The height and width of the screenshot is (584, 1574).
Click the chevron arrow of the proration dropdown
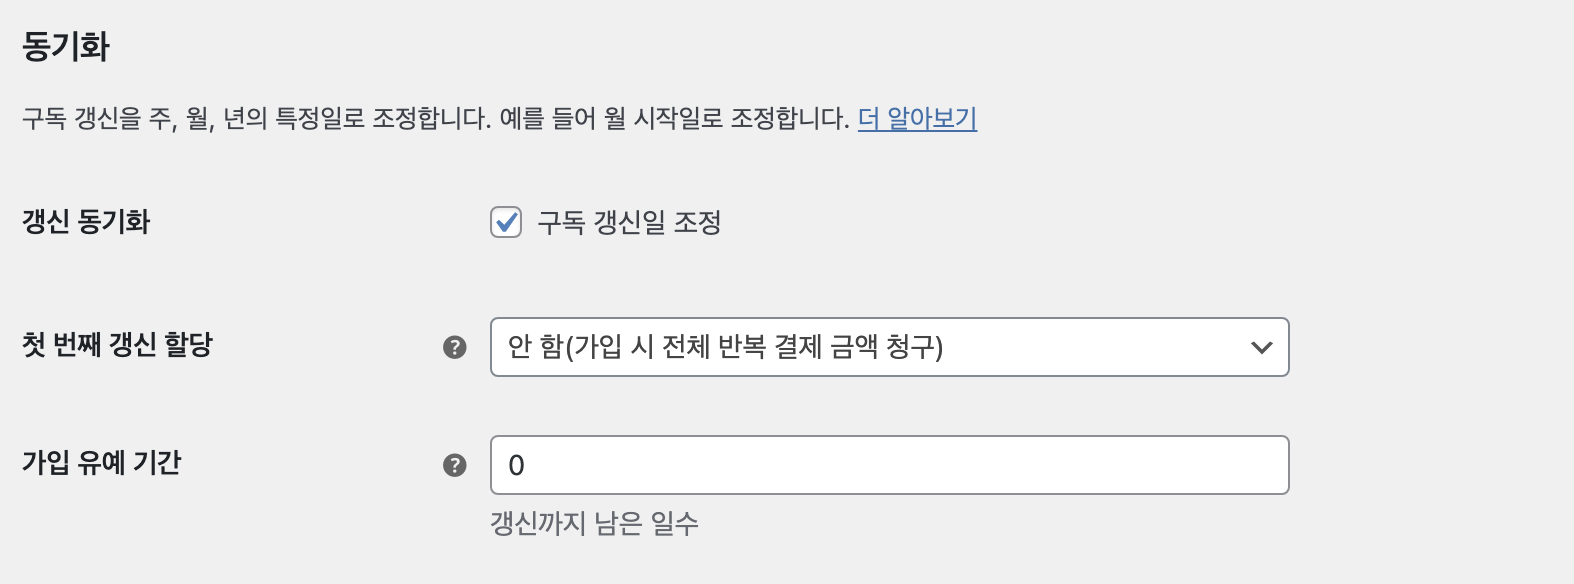1261,348
